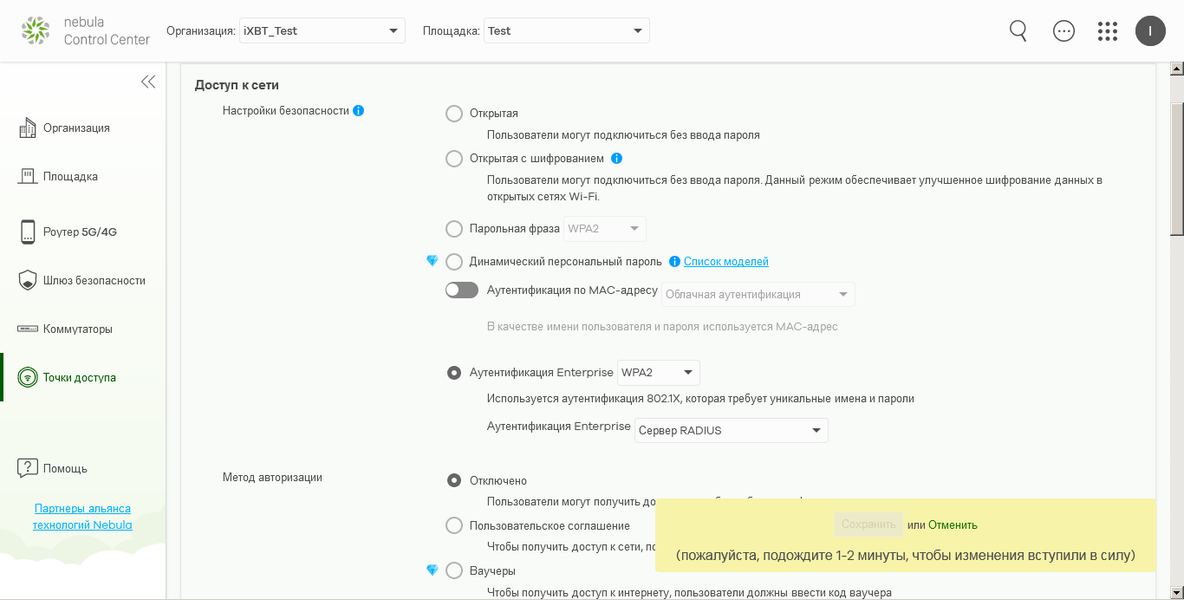This screenshot has height=600, width=1184.
Task: Click the search magnifier icon
Action: coord(1018,31)
